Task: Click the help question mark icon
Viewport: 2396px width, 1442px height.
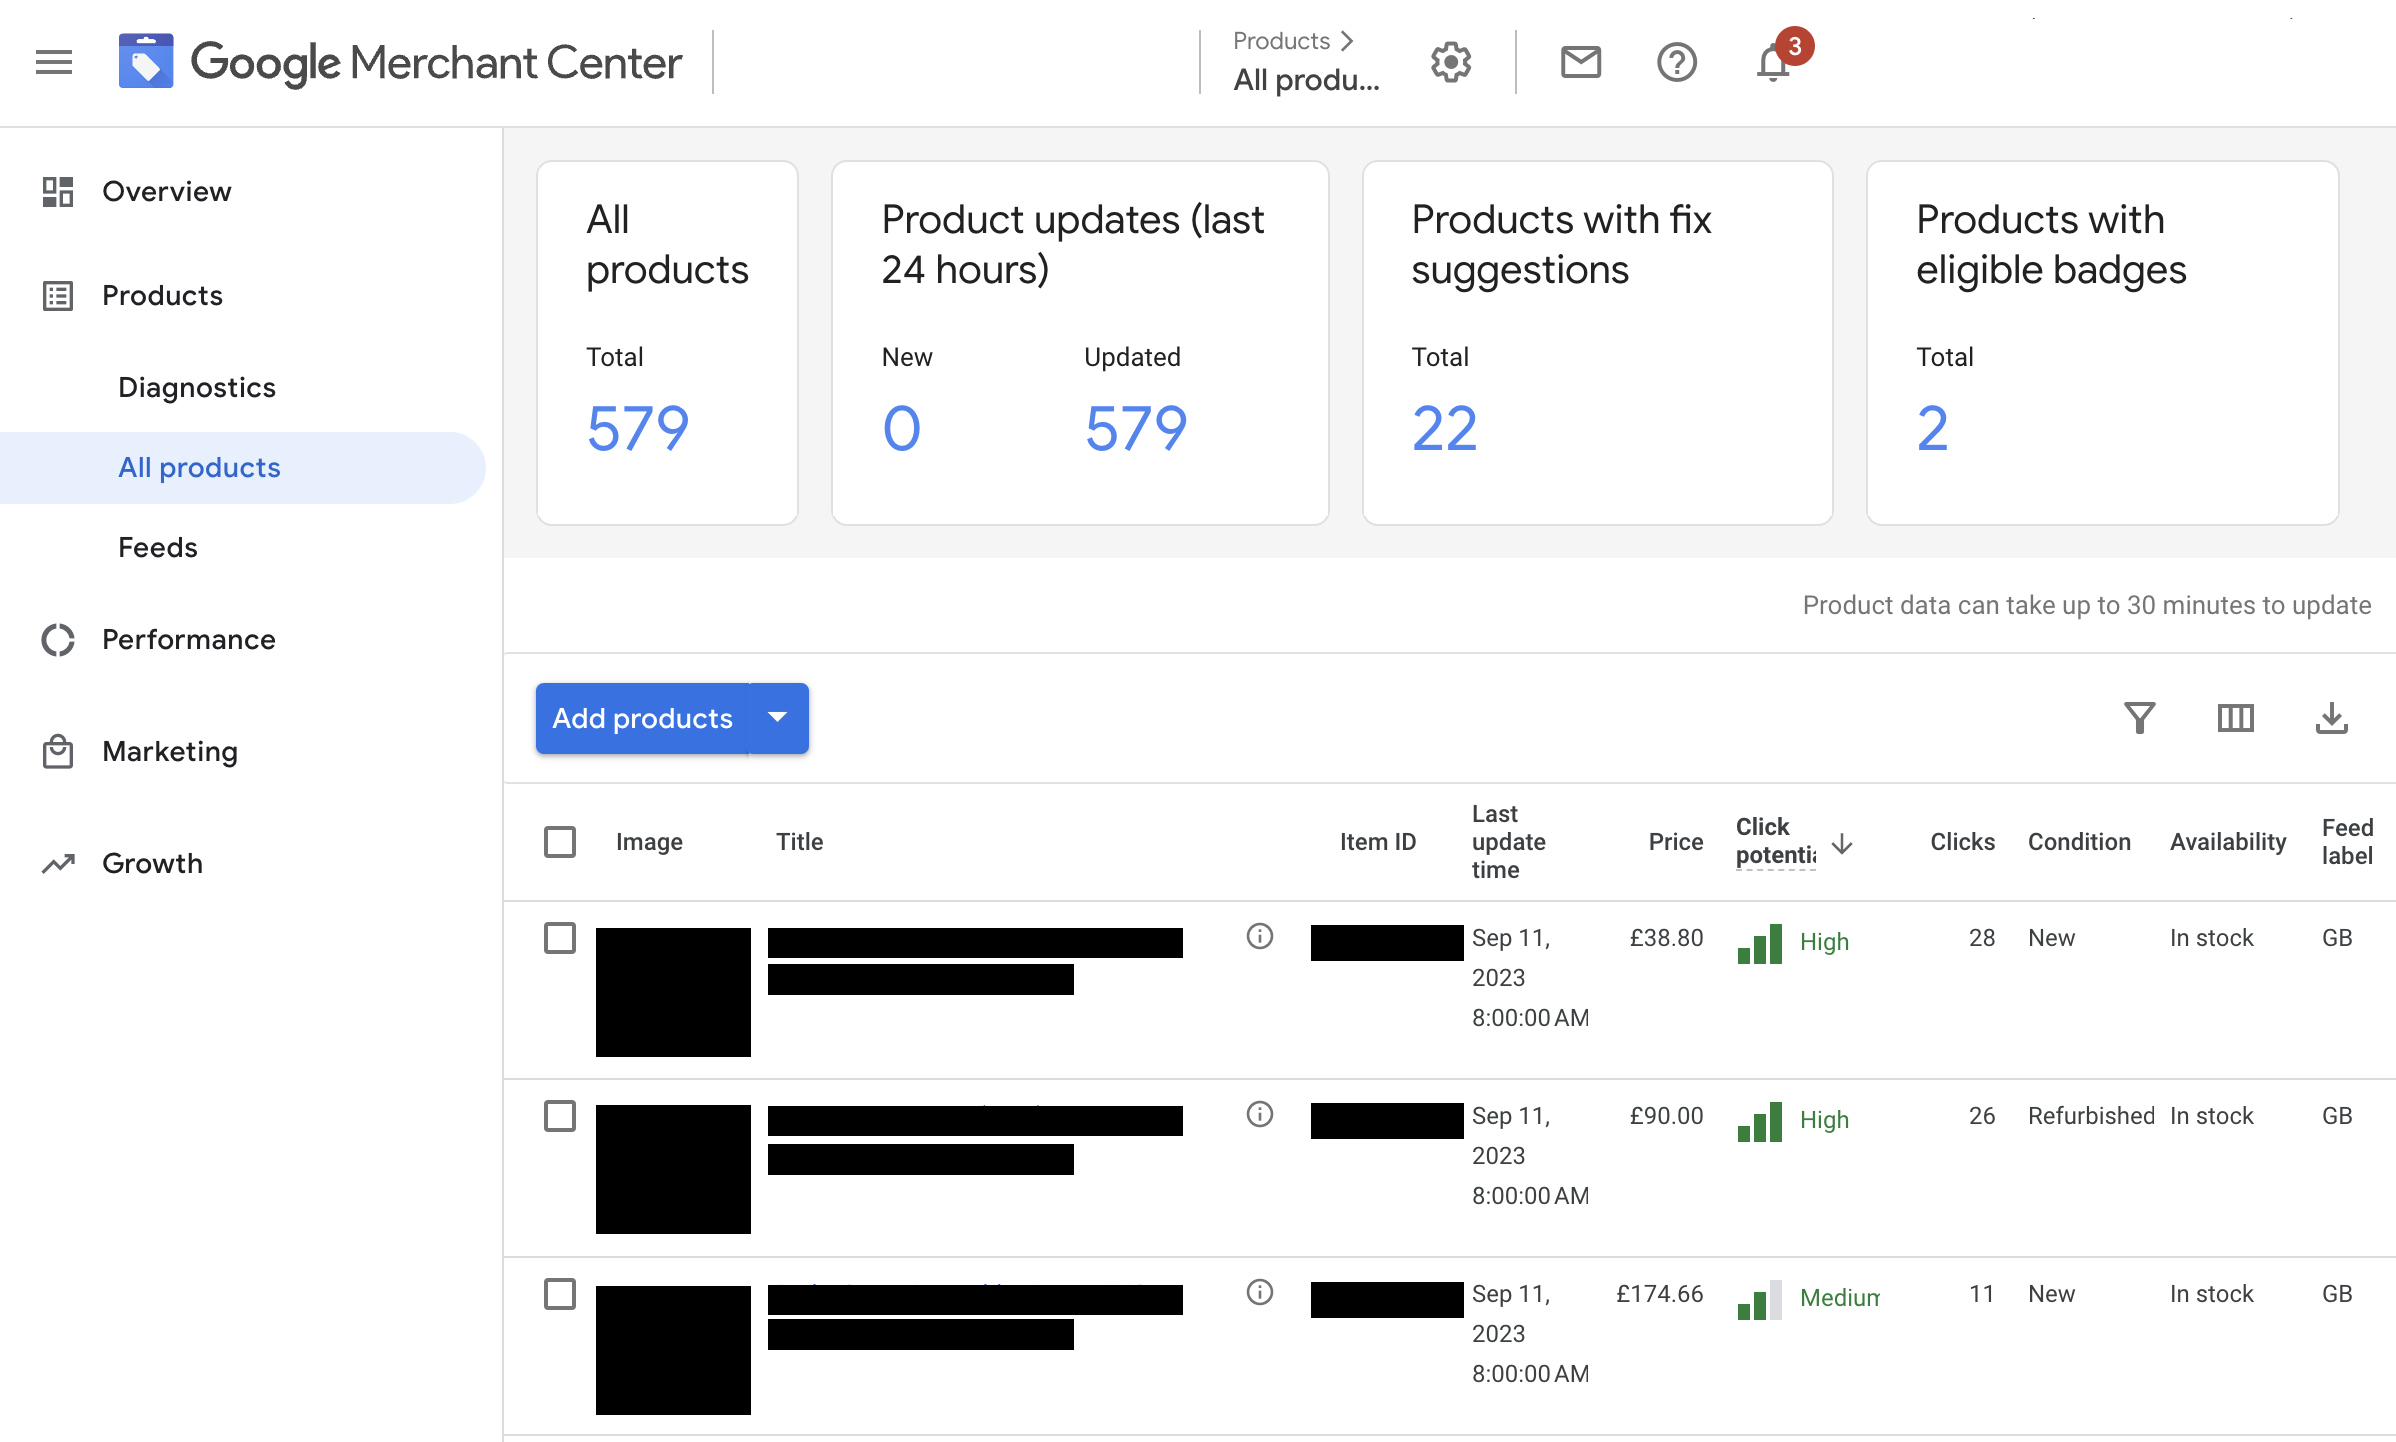Action: click(x=1674, y=62)
